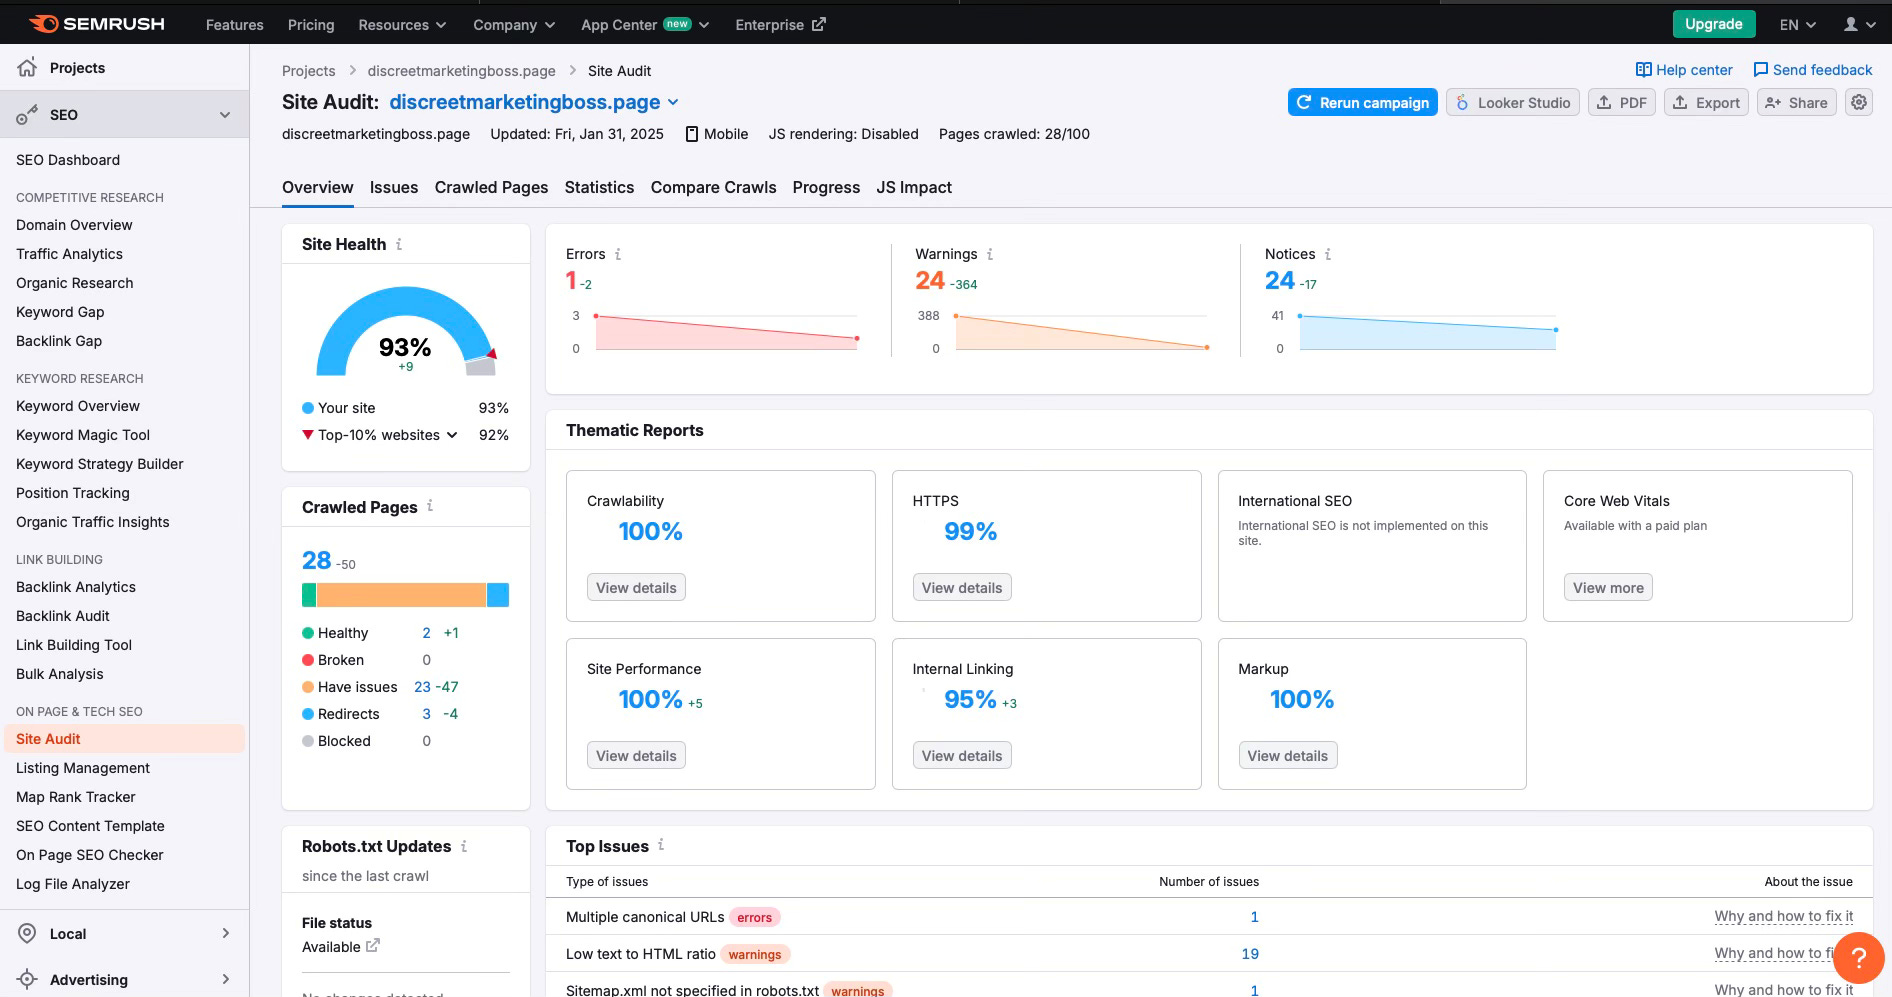This screenshot has width=1892, height=997.
Task: Open audit settings gear icon
Action: point(1859,102)
